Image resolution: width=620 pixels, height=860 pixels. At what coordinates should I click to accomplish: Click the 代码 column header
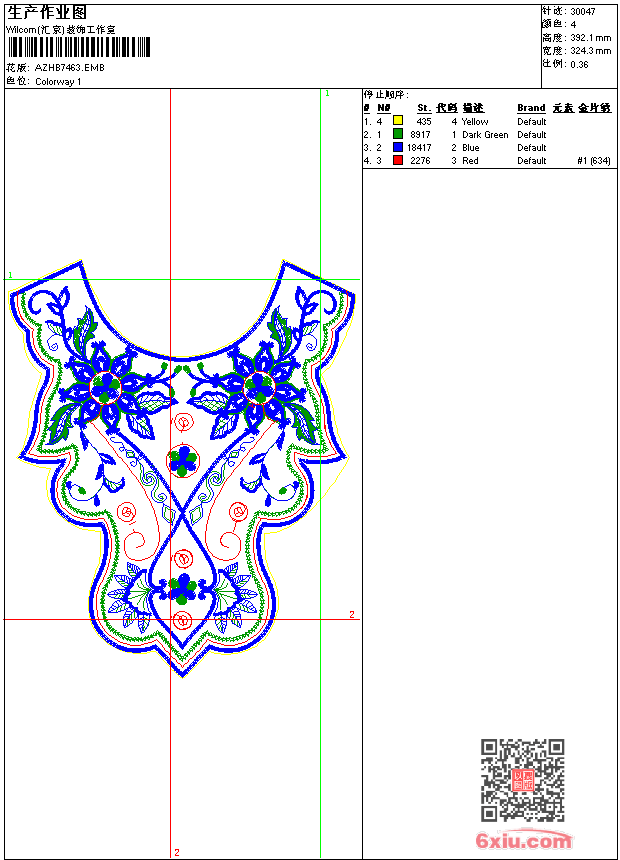(447, 108)
